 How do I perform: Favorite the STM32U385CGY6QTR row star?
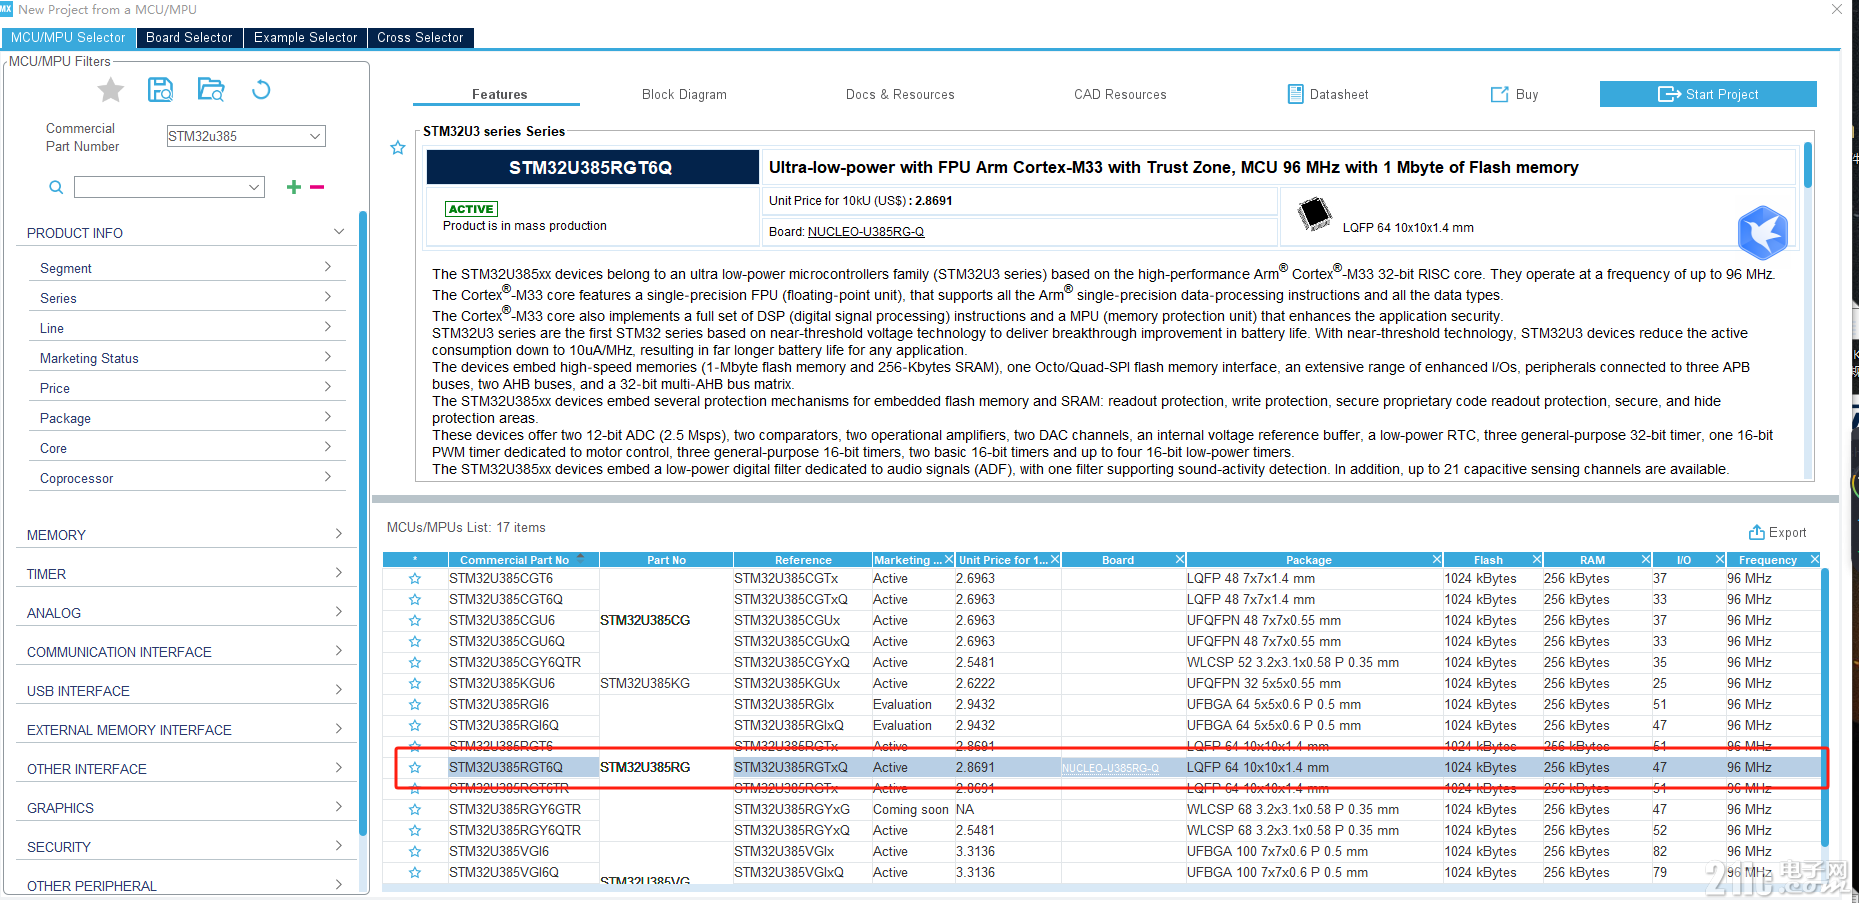(x=415, y=663)
